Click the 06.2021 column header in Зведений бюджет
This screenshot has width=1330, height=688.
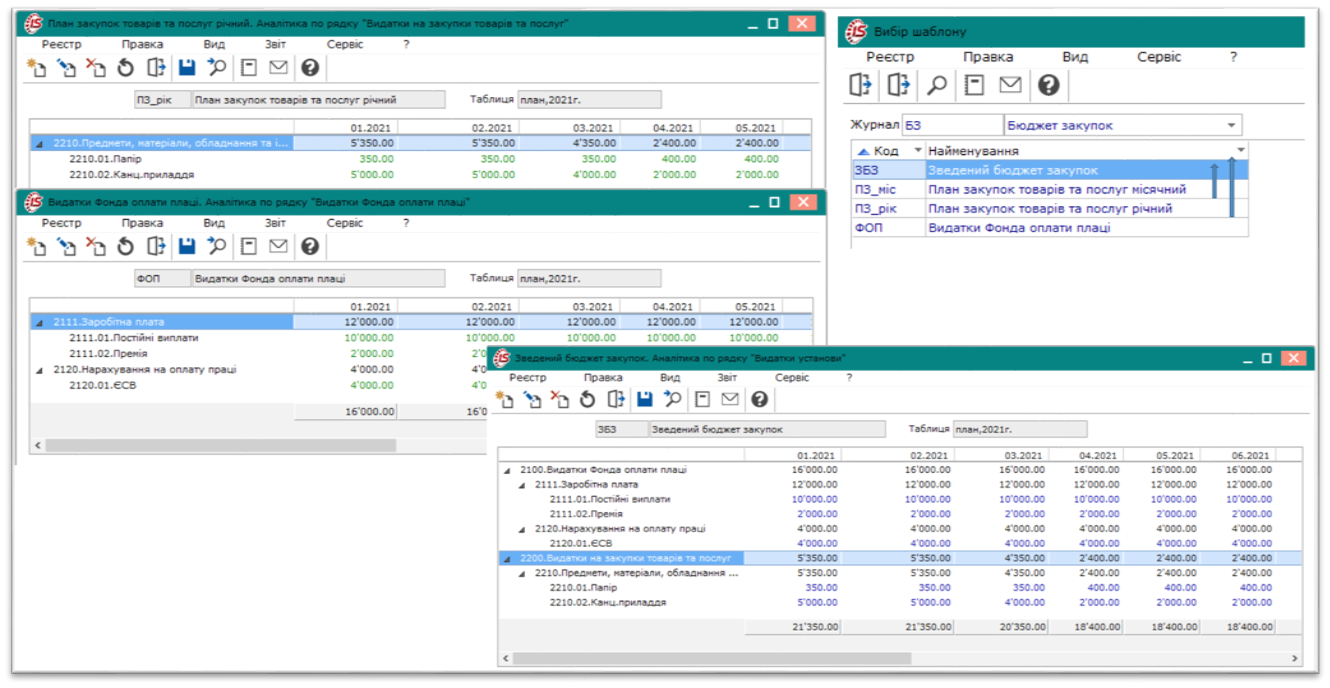[1237, 455]
